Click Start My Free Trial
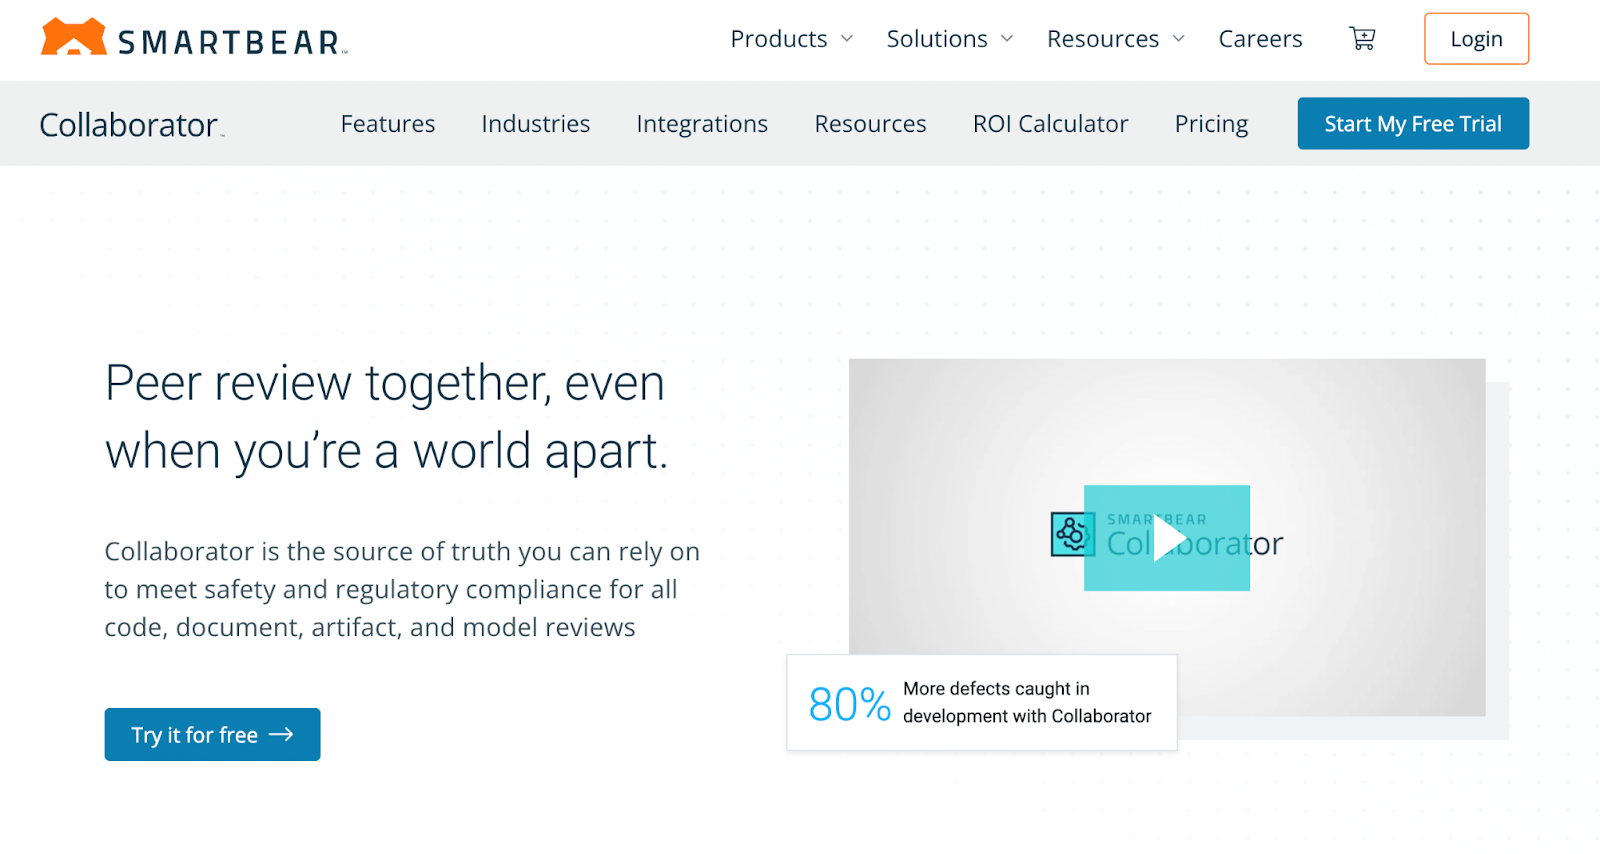 (1413, 124)
